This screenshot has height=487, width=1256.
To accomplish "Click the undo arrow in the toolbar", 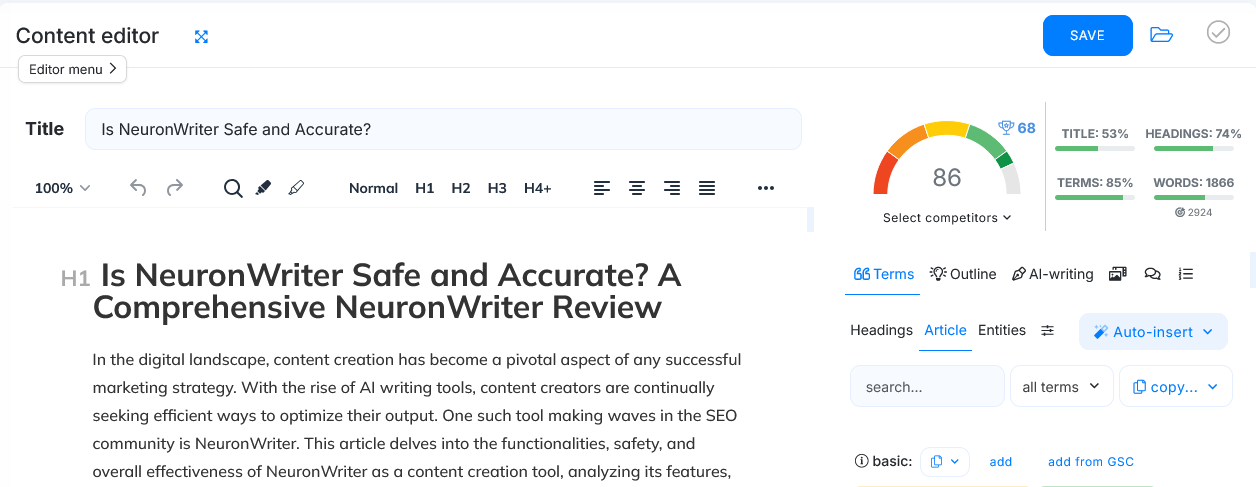I will [x=138, y=188].
